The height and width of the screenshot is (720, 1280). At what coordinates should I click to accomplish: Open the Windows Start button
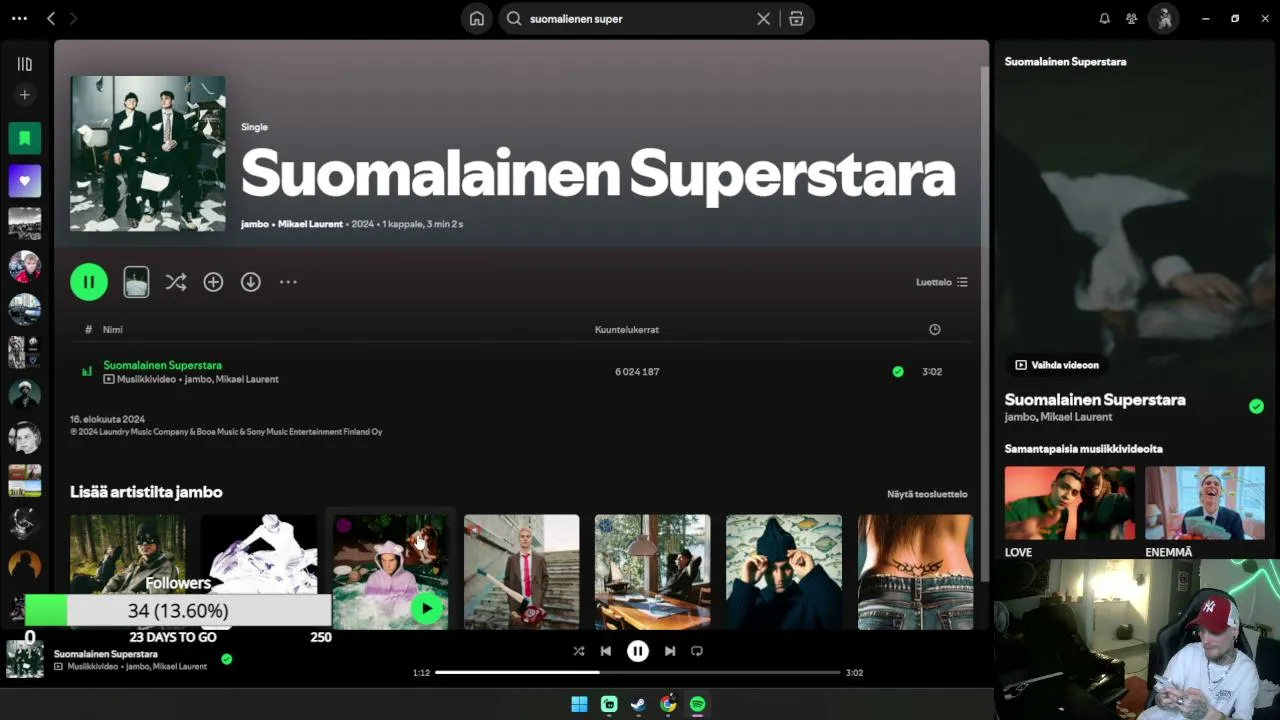[x=579, y=704]
